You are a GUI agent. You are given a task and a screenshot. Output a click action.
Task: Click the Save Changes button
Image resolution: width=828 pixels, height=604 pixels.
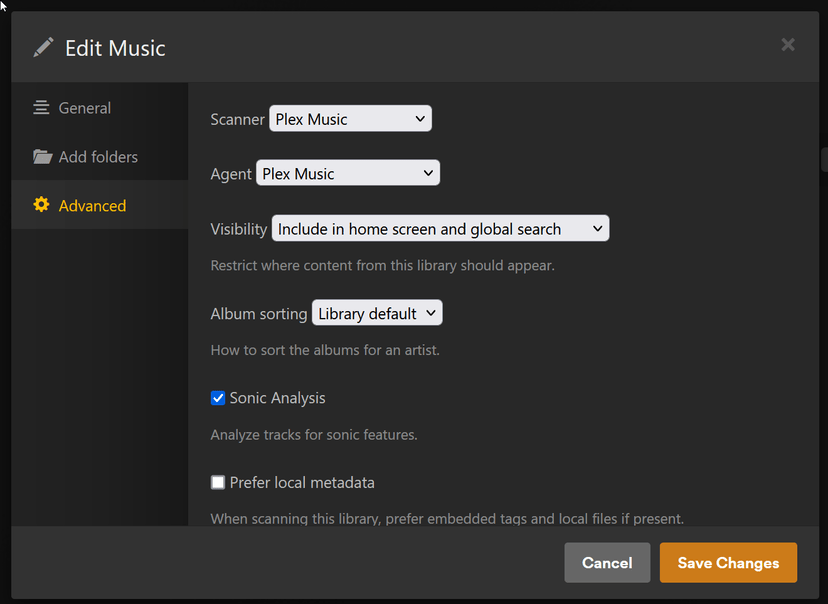(x=728, y=563)
